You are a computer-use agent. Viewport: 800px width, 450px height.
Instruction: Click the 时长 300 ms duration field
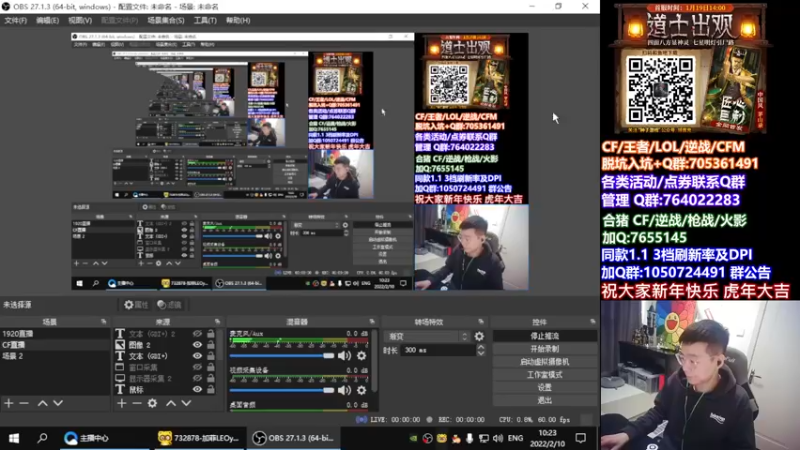438,350
